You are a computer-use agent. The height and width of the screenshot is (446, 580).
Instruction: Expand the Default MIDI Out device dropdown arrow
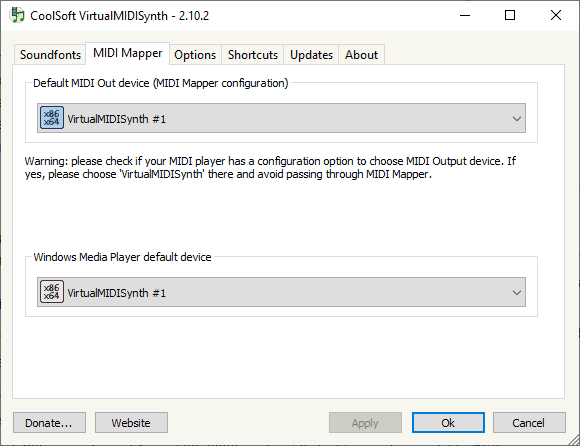517,118
